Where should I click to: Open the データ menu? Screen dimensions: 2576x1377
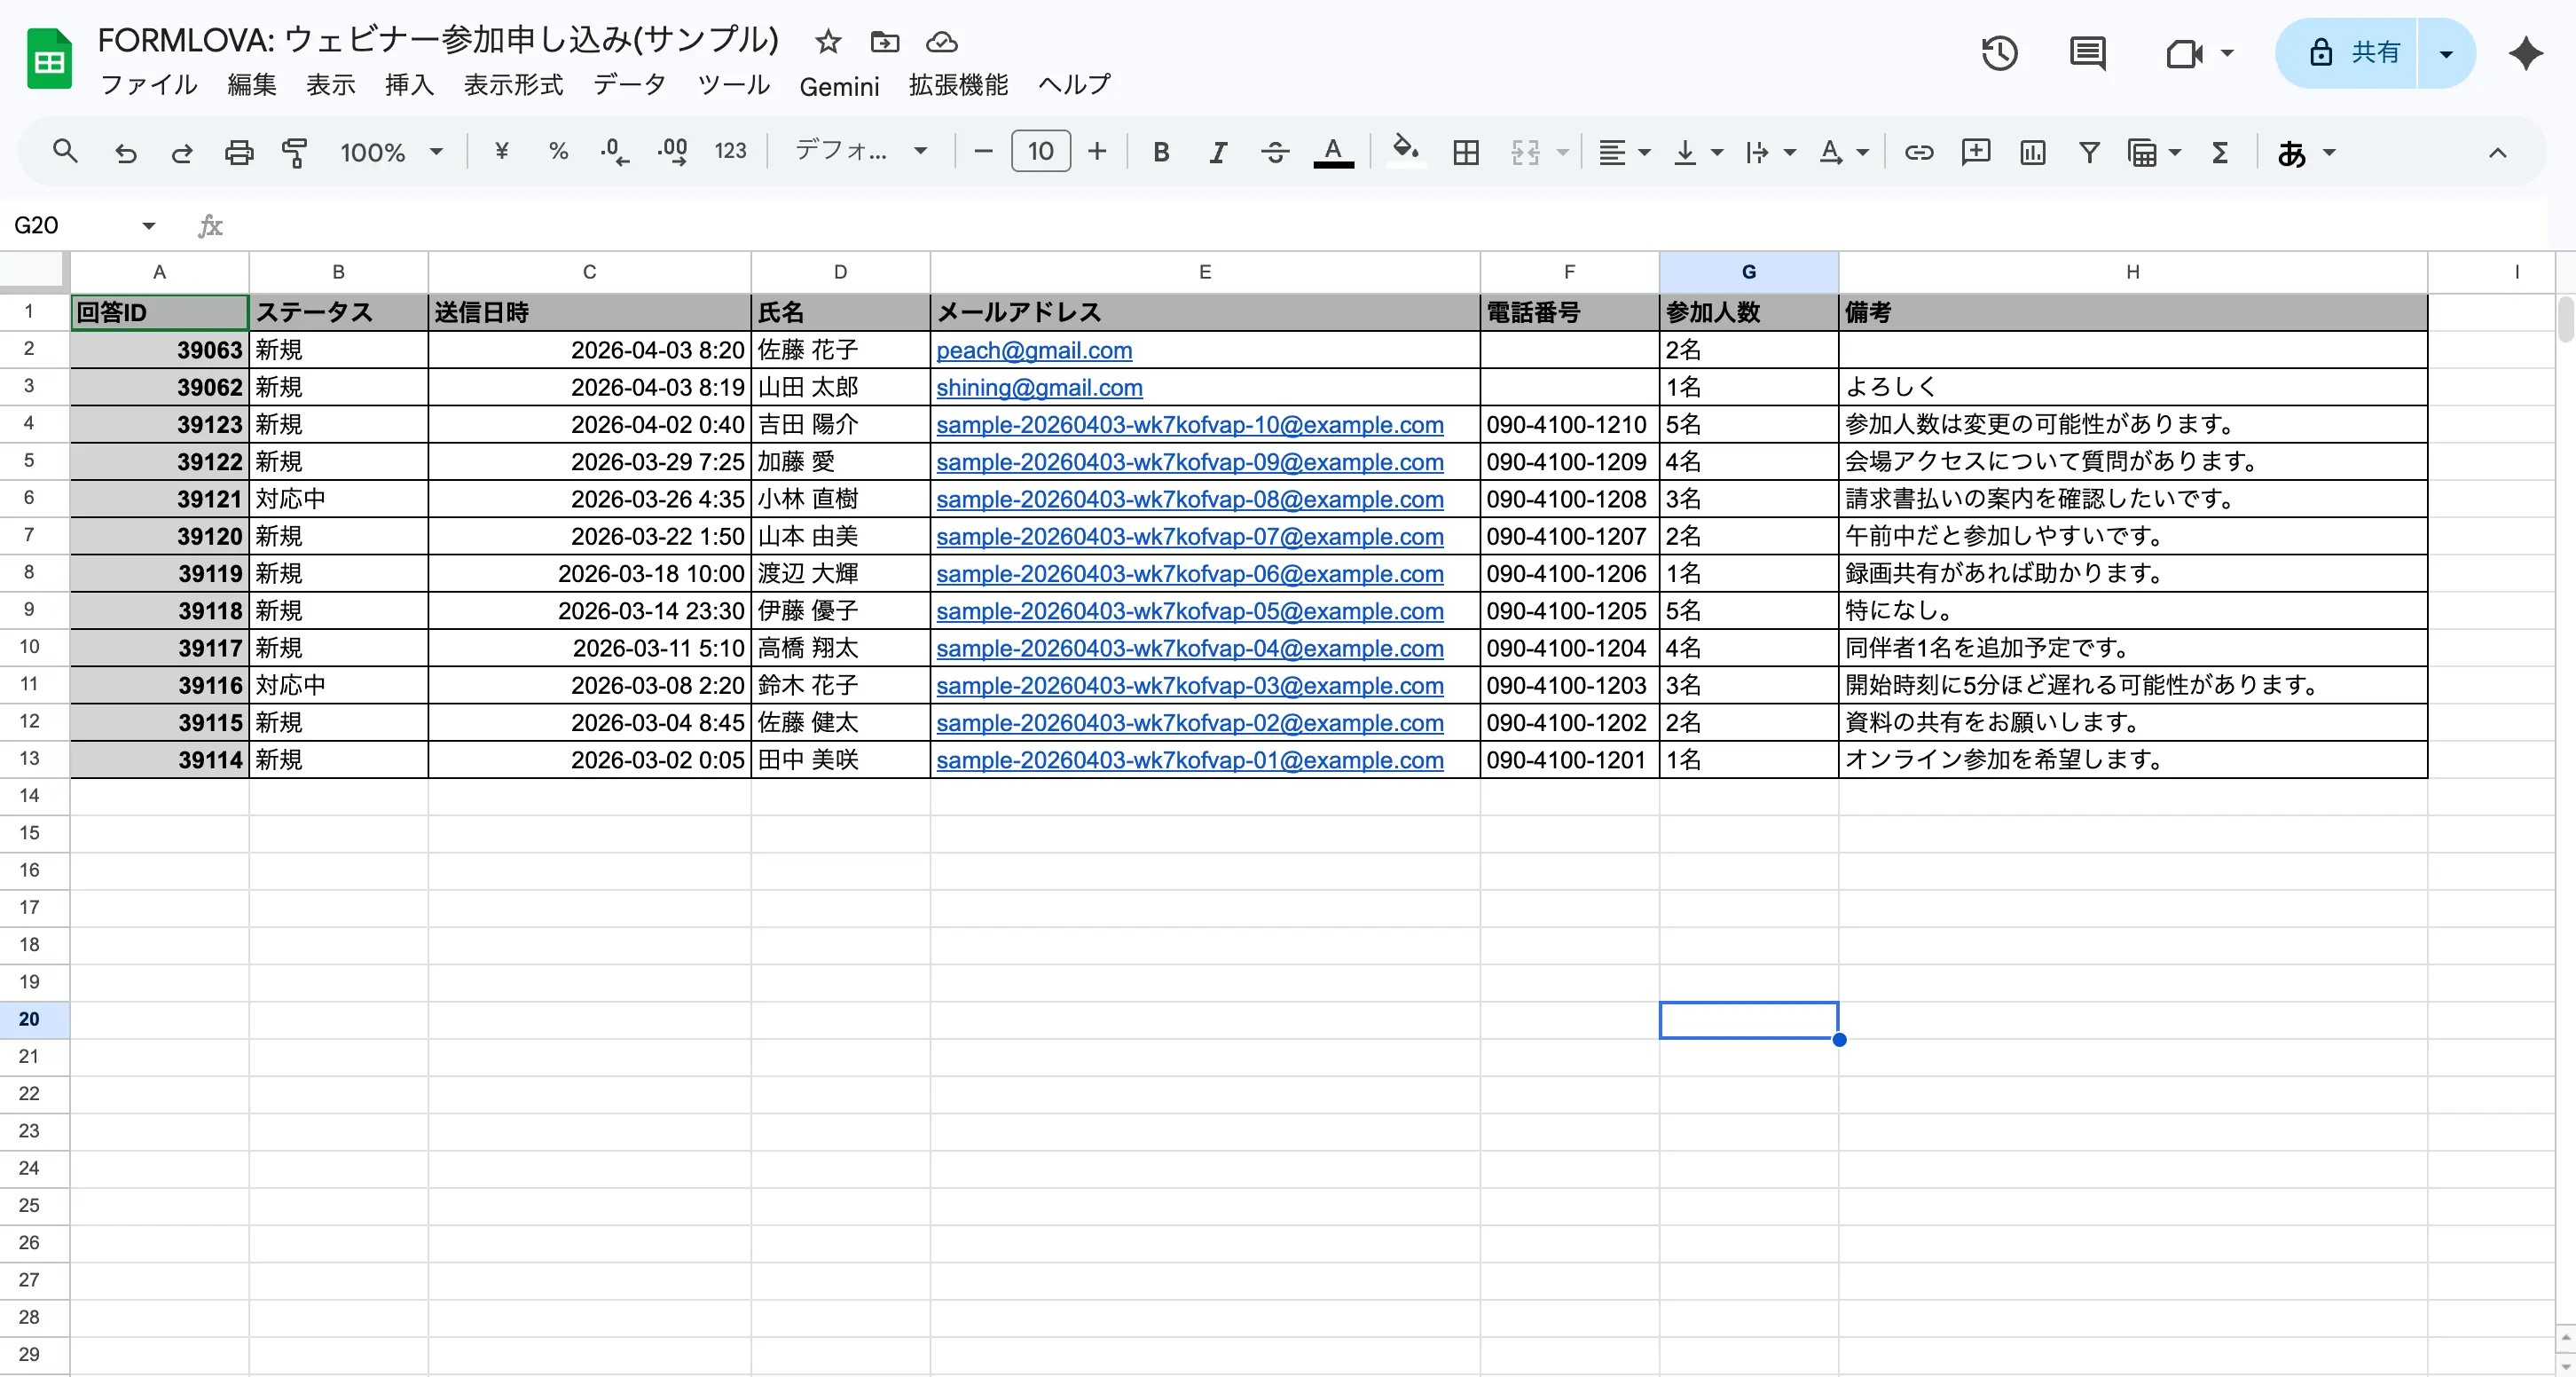coord(629,85)
